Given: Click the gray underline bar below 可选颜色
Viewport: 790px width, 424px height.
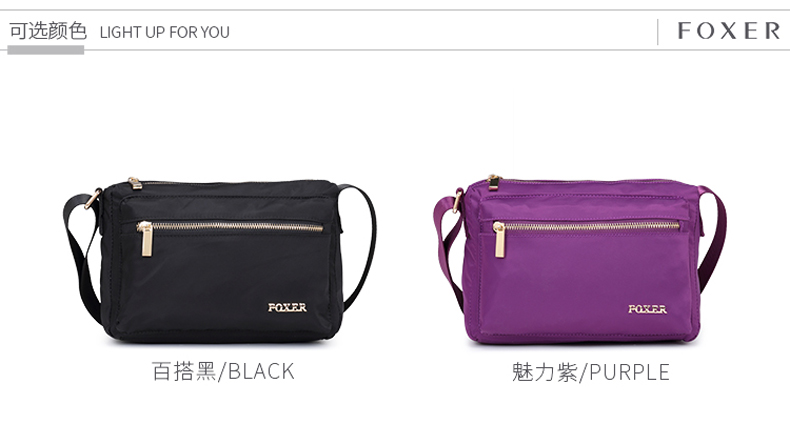Looking at the screenshot, I should 45,50.
